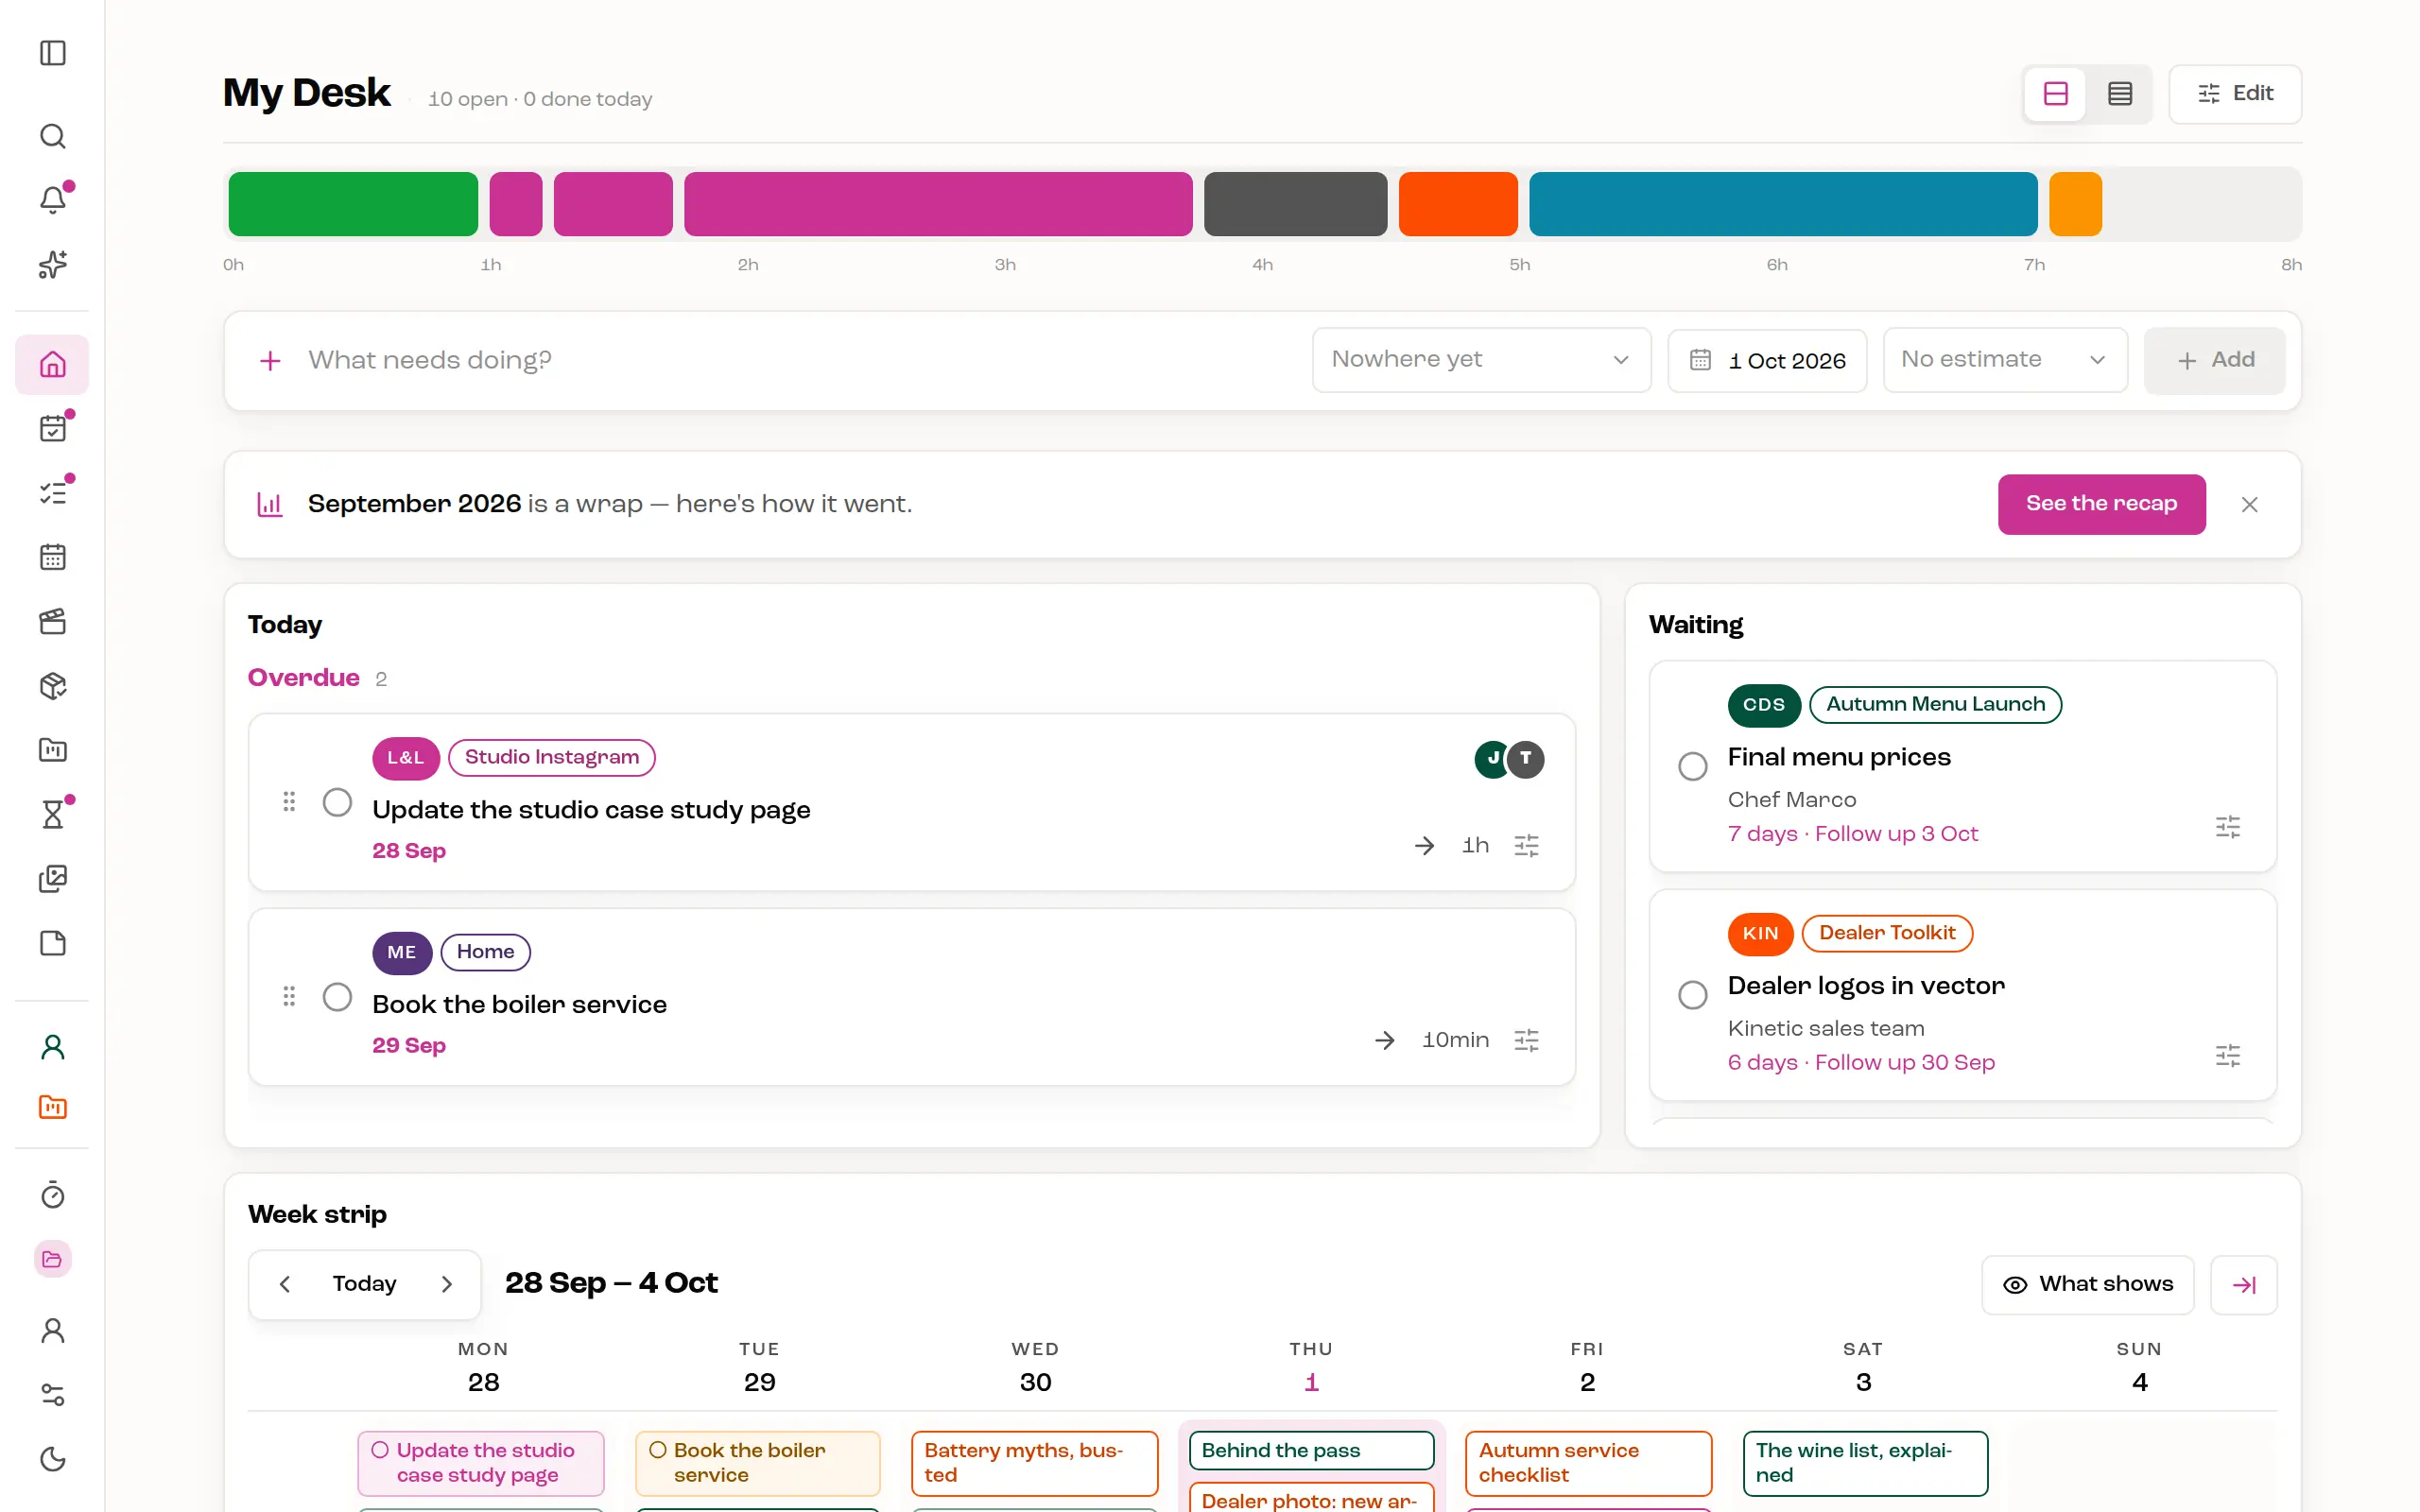This screenshot has height=1512, width=2420.
Task: Open the calendar grid sidebar icon
Action: (53, 557)
